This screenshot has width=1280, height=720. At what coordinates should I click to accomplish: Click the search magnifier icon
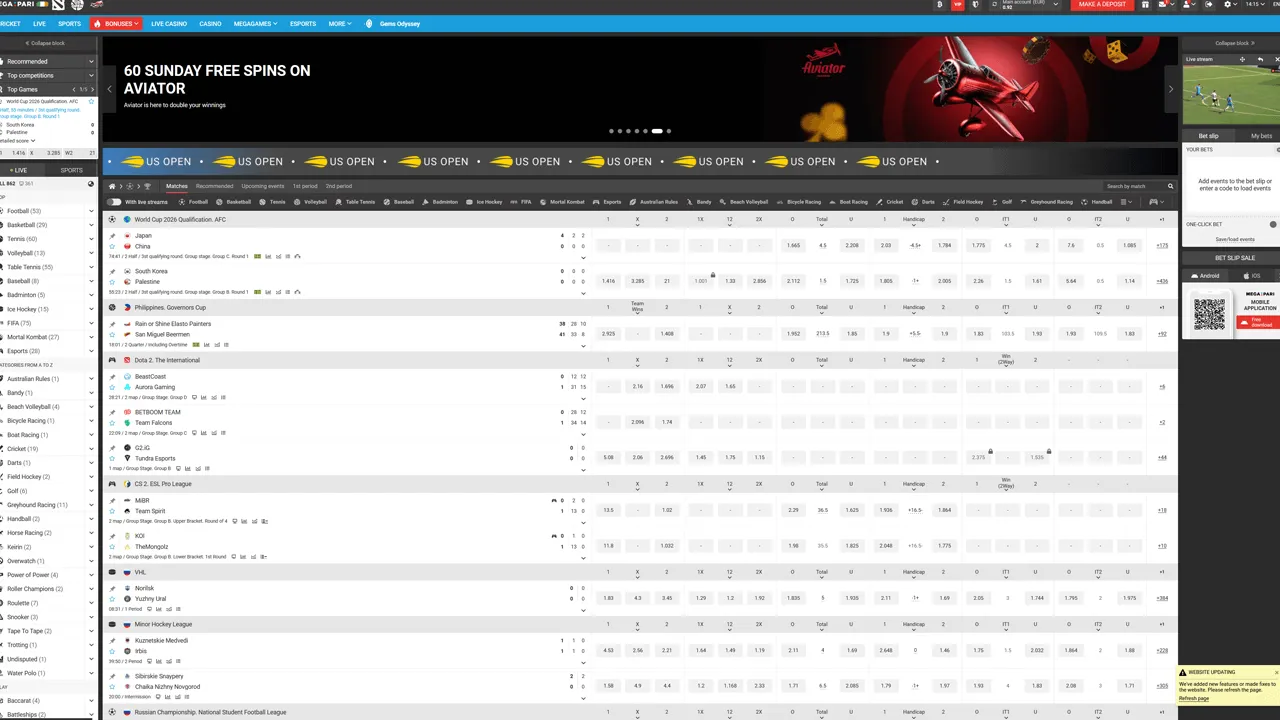pos(1171,186)
